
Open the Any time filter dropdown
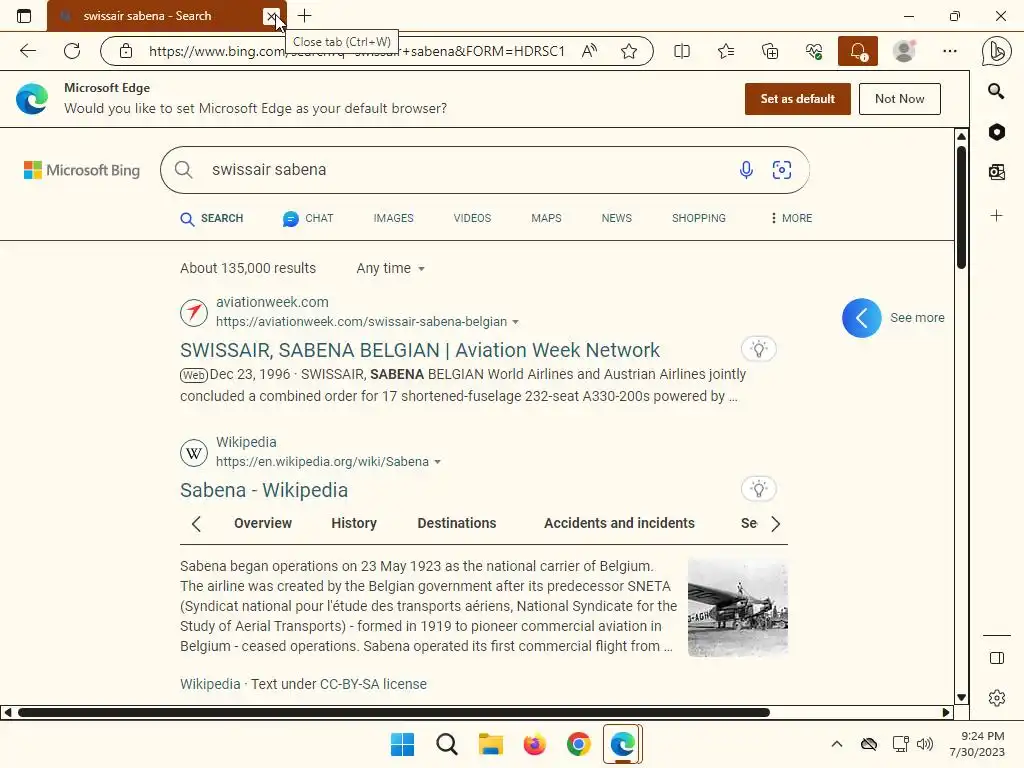pos(391,268)
